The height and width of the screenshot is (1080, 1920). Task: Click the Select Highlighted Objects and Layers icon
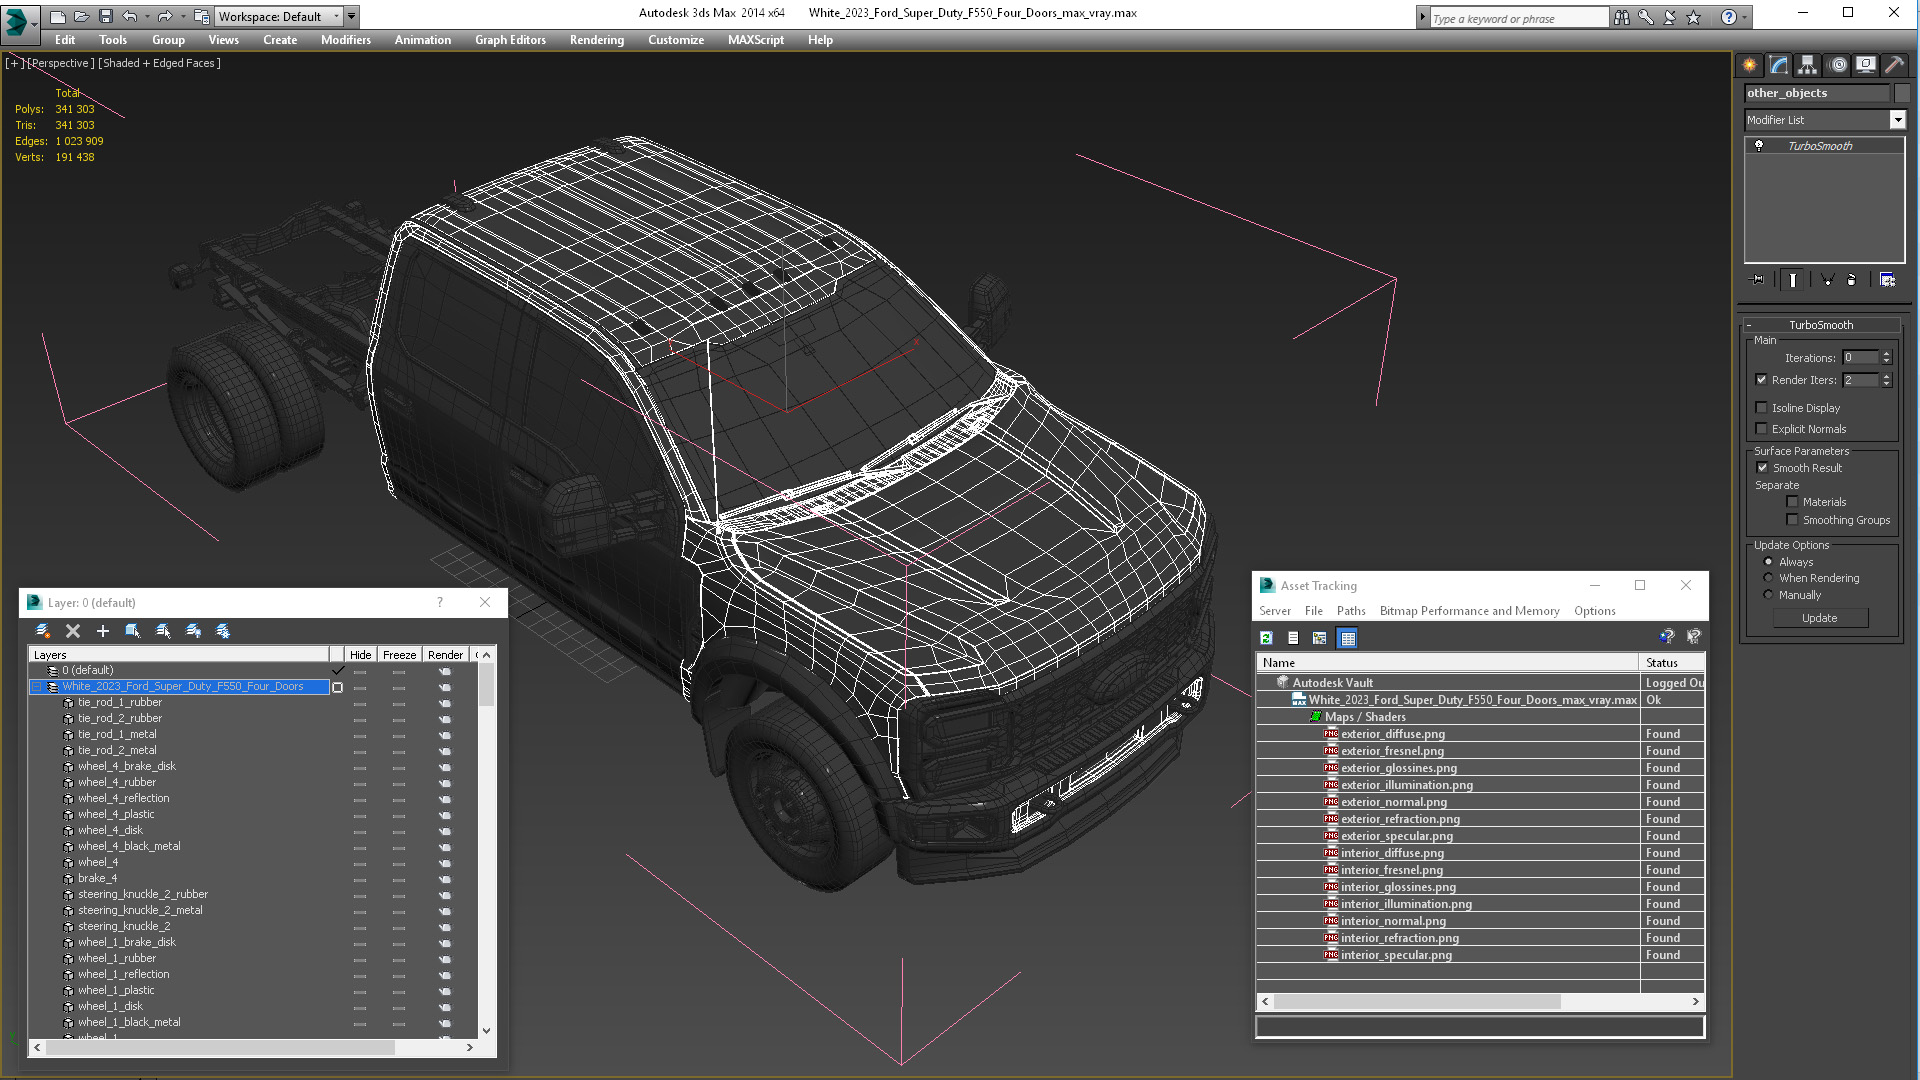tap(132, 631)
